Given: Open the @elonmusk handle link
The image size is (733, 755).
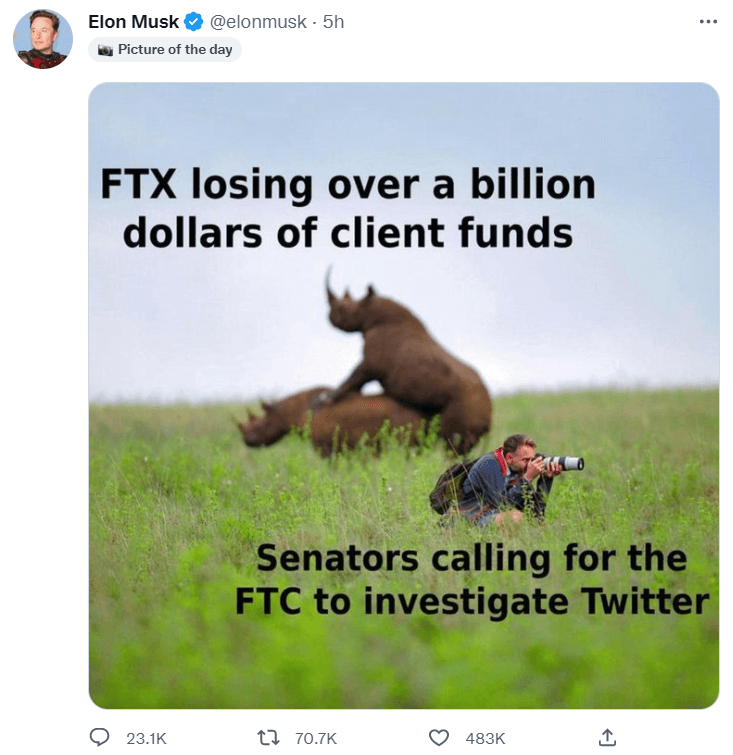Looking at the screenshot, I should tap(258, 22).
